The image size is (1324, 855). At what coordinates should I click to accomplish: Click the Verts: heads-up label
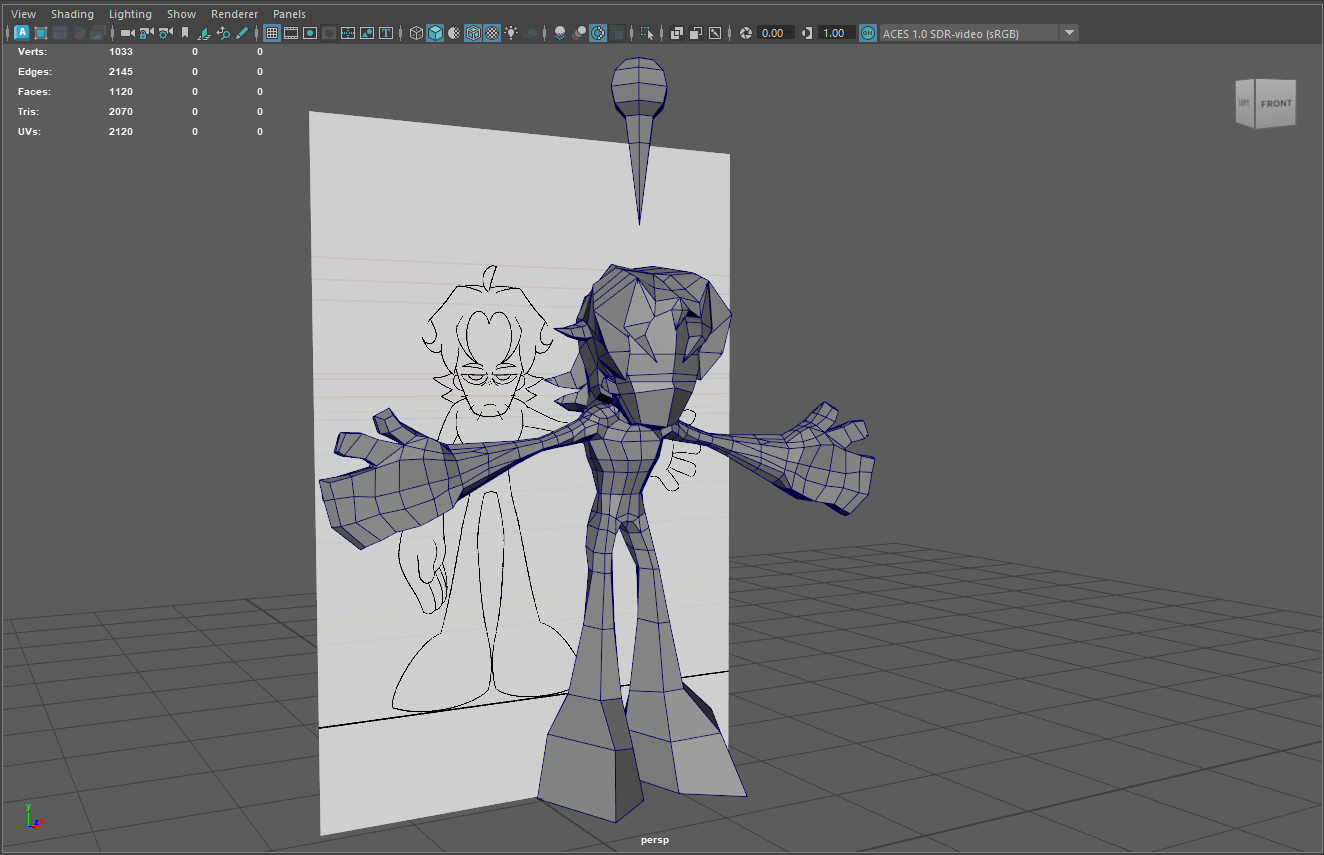point(32,51)
